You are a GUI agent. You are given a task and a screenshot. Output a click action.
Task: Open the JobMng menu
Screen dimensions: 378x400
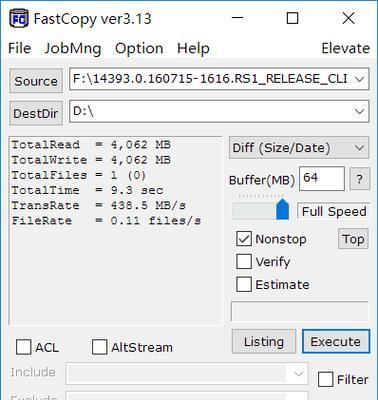tap(73, 48)
